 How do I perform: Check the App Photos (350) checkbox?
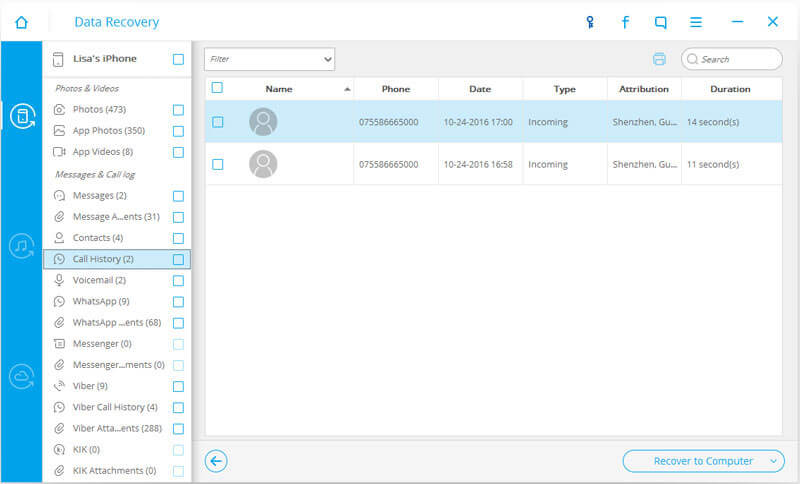pos(178,132)
